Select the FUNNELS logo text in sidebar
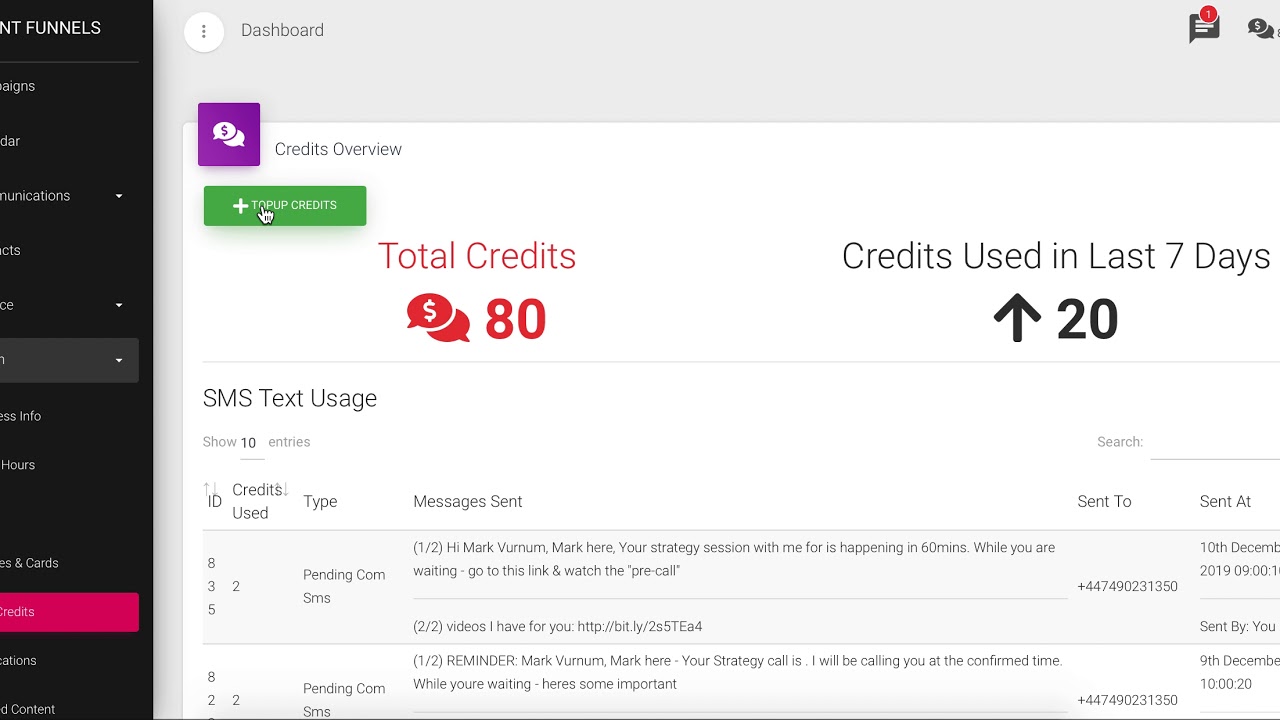This screenshot has height=720, width=1280. [x=50, y=28]
